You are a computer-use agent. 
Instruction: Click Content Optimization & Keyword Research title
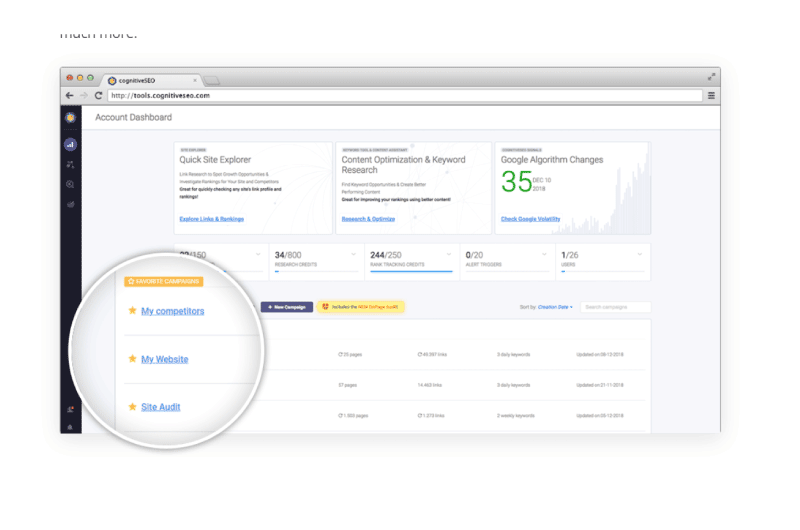403,165
